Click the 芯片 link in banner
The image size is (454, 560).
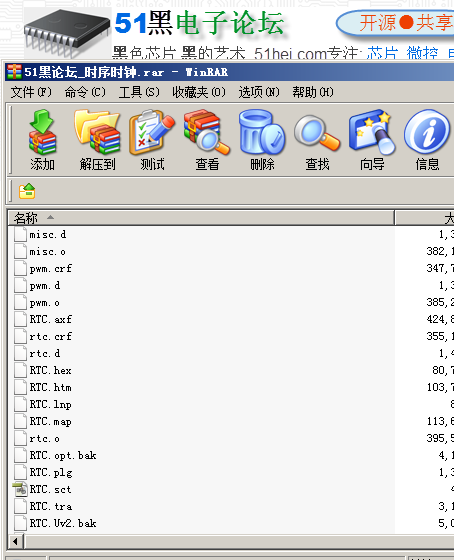[382, 54]
